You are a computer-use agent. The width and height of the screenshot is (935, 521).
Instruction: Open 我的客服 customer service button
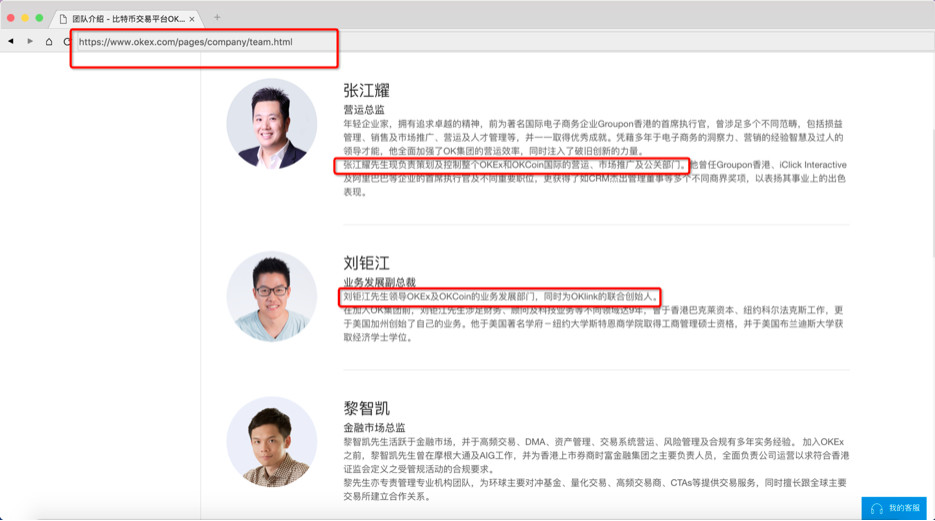click(894, 508)
